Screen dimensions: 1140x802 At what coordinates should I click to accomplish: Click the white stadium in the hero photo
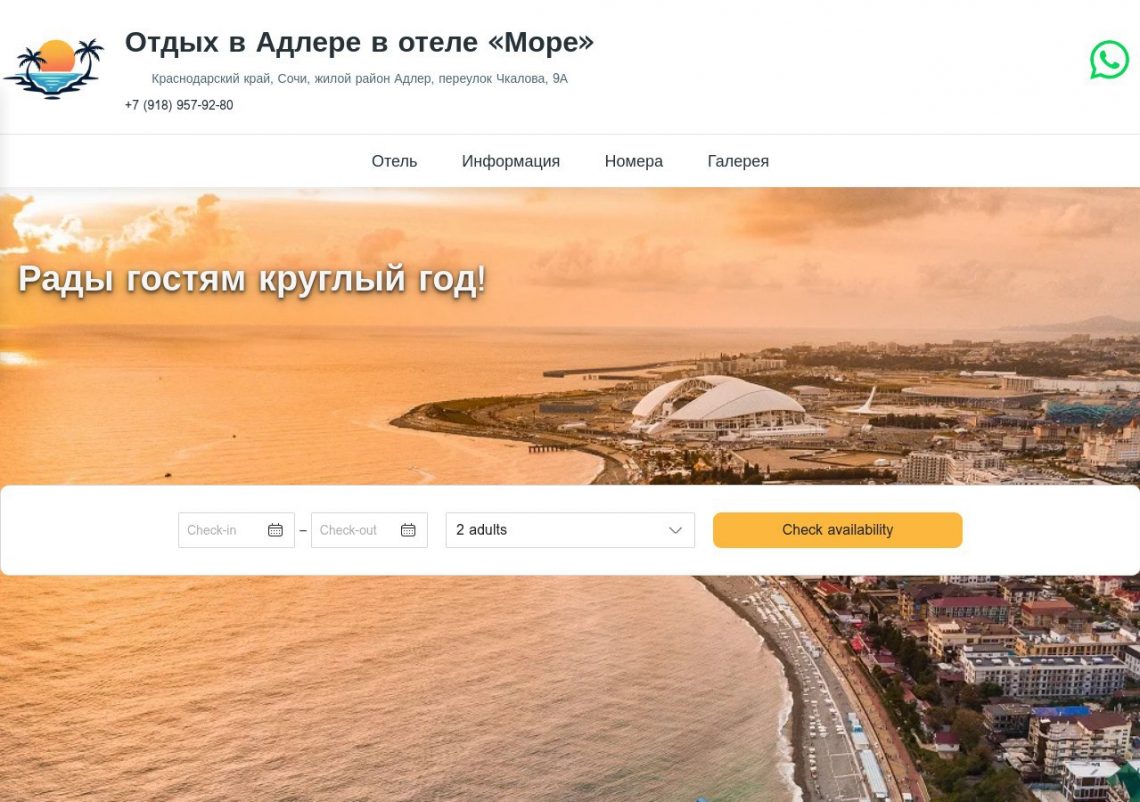720,406
